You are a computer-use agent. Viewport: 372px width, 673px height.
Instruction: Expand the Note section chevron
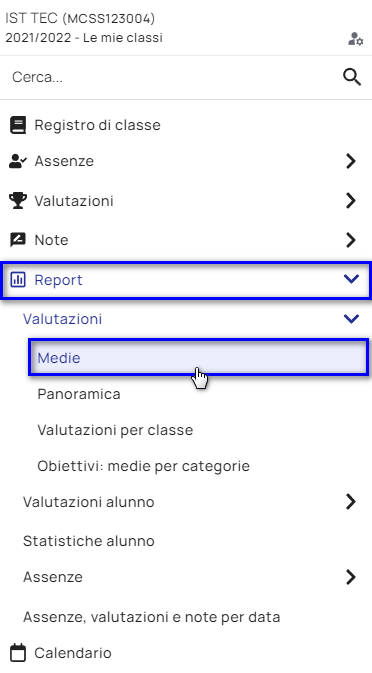tap(351, 240)
